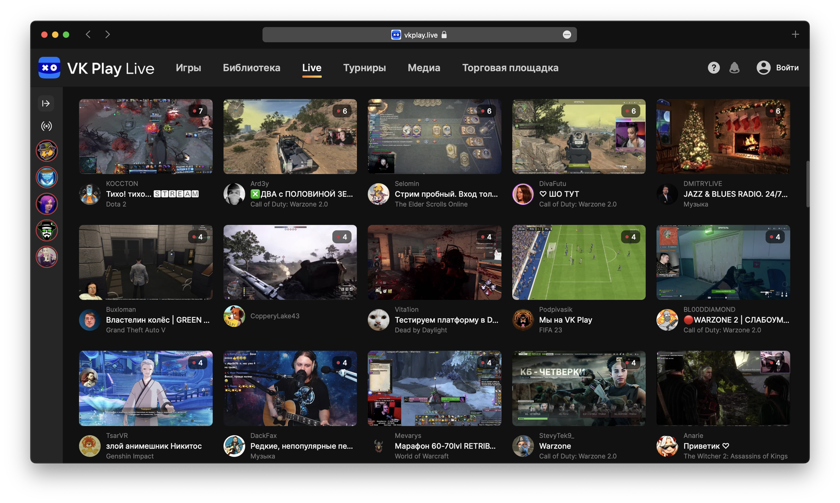Open the Dota 2 stream thumbnail by KOCCTON

[146, 137]
